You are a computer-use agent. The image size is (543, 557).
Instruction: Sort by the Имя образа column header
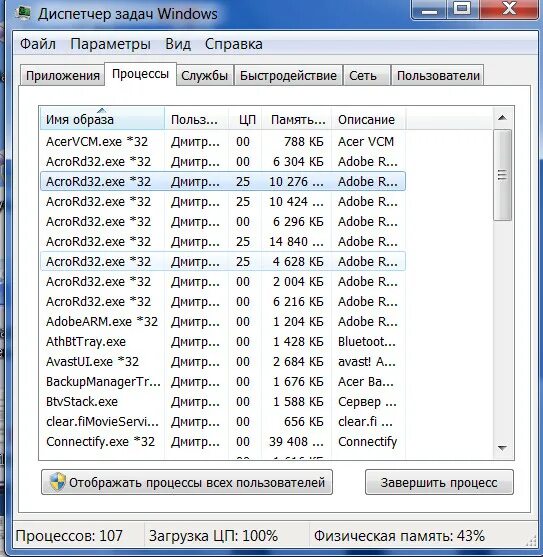[102, 119]
